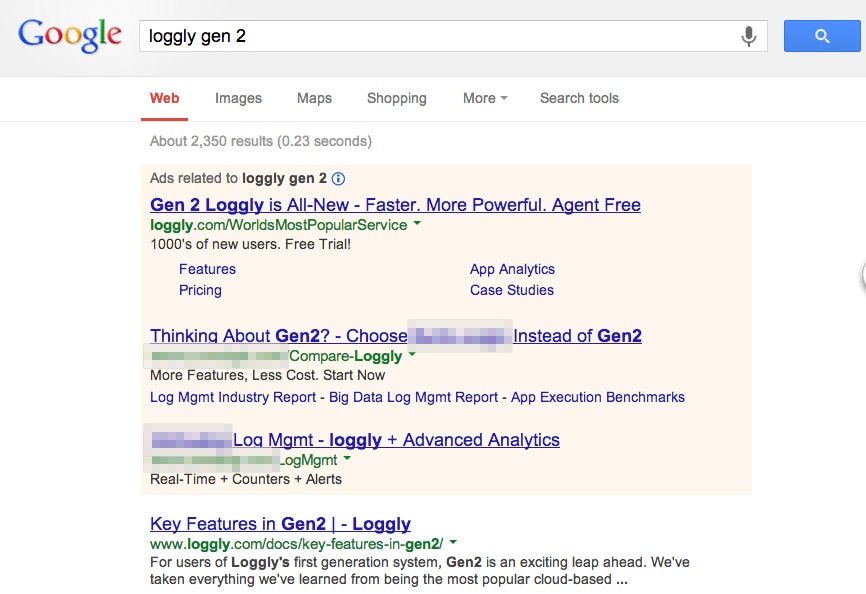Open the Shopping tab
The image size is (866, 594).
click(396, 98)
